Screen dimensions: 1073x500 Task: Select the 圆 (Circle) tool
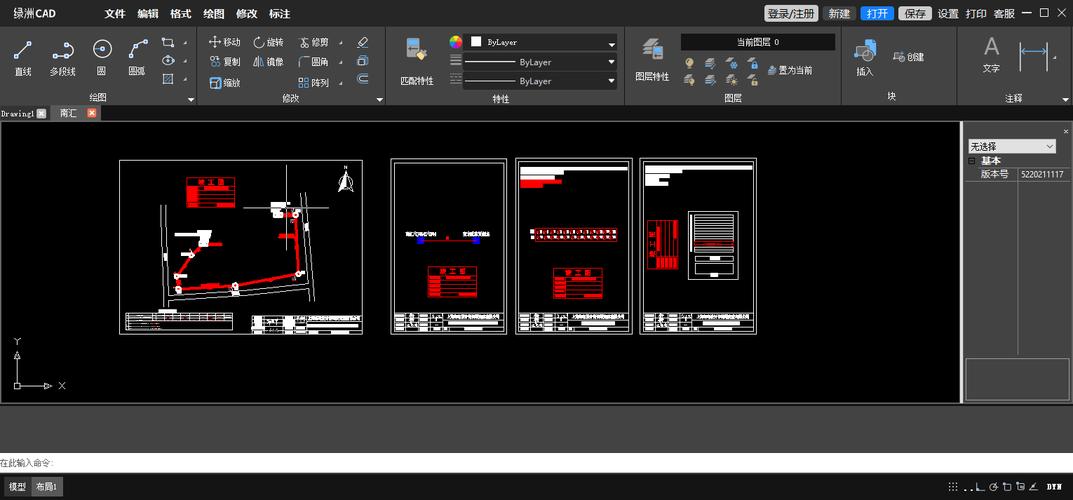101,56
